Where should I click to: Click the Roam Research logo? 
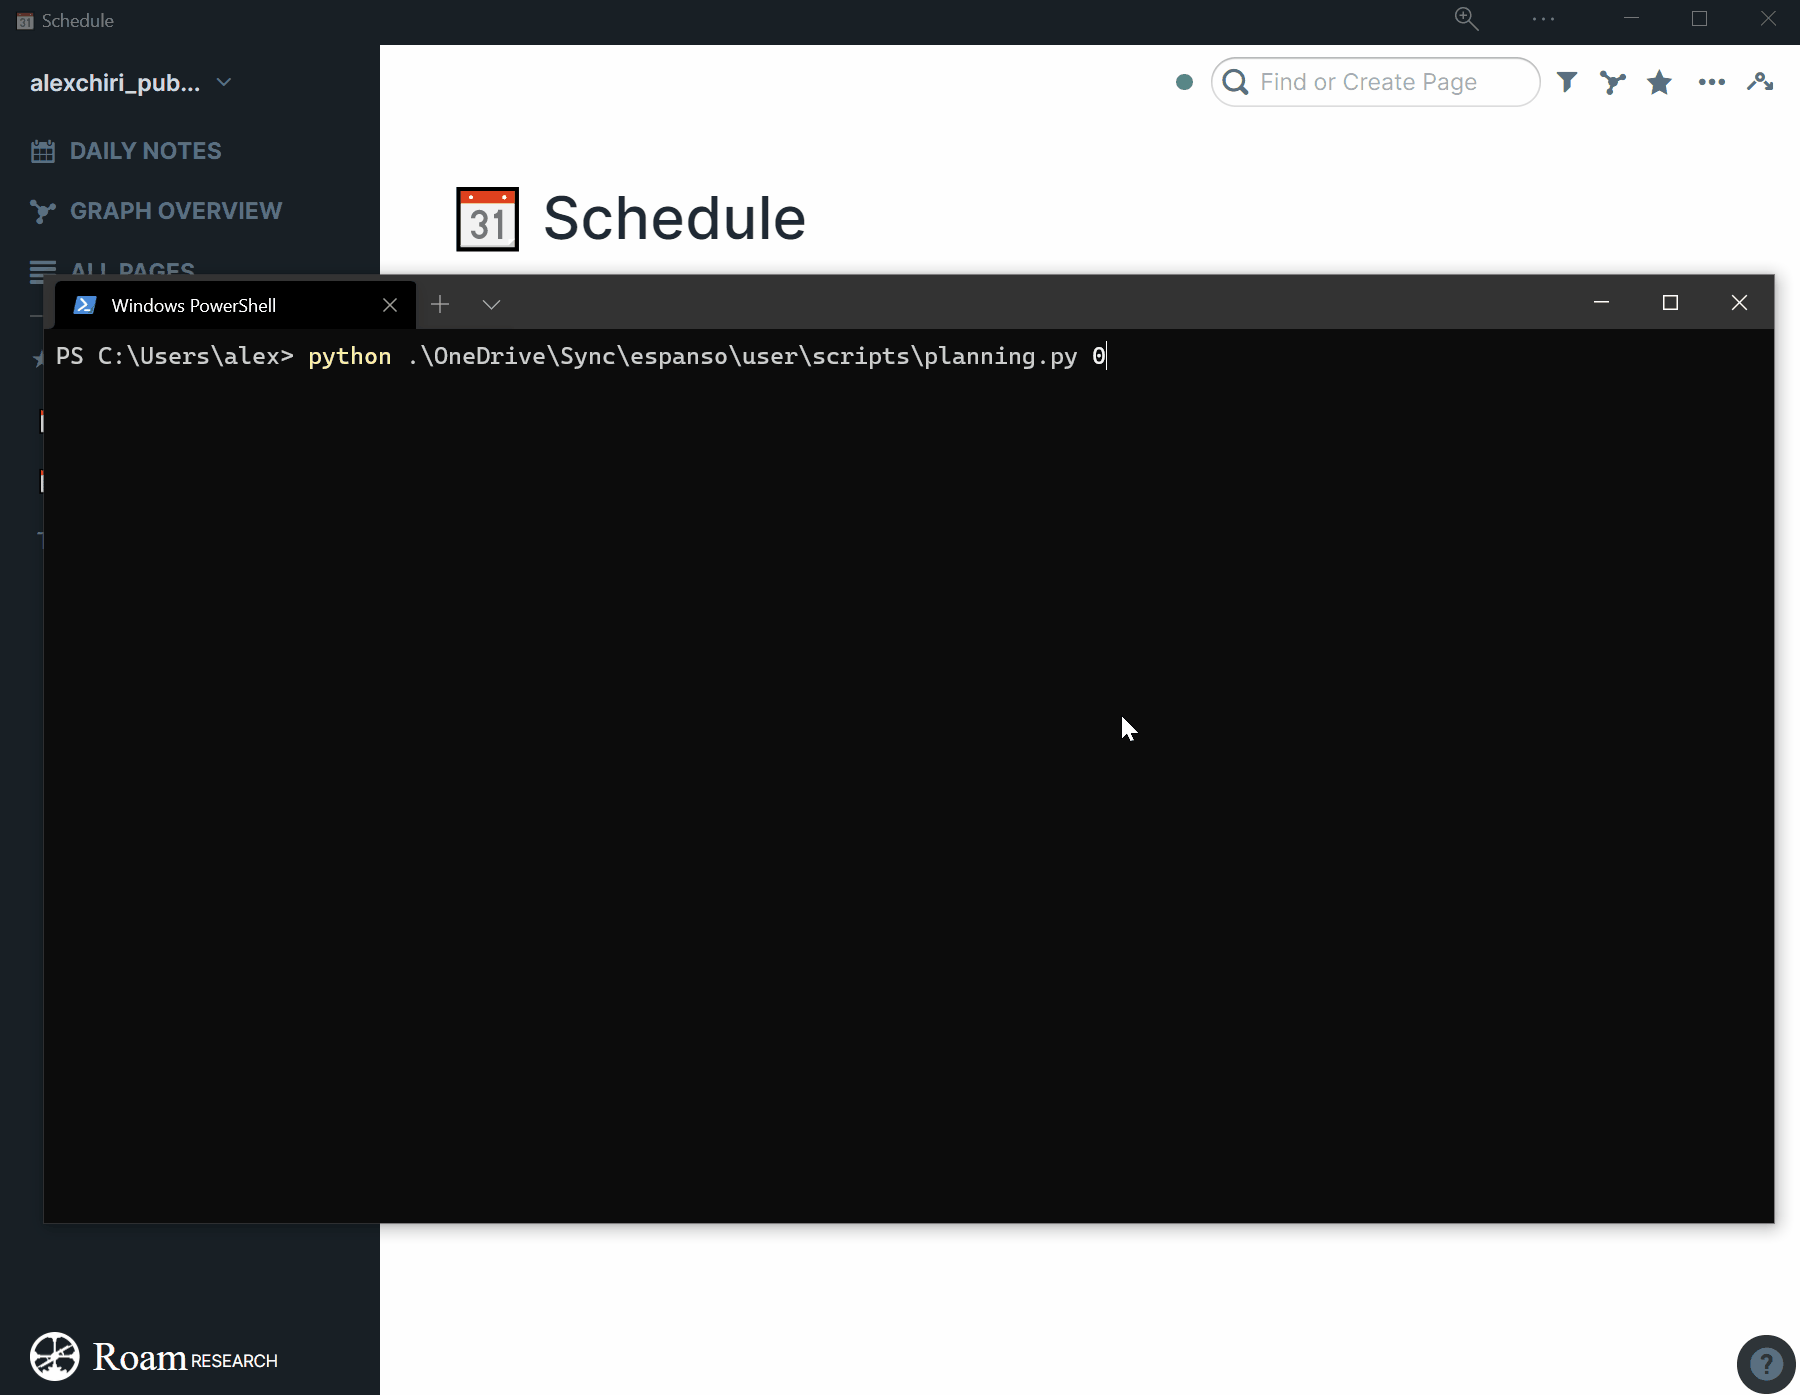154,1357
